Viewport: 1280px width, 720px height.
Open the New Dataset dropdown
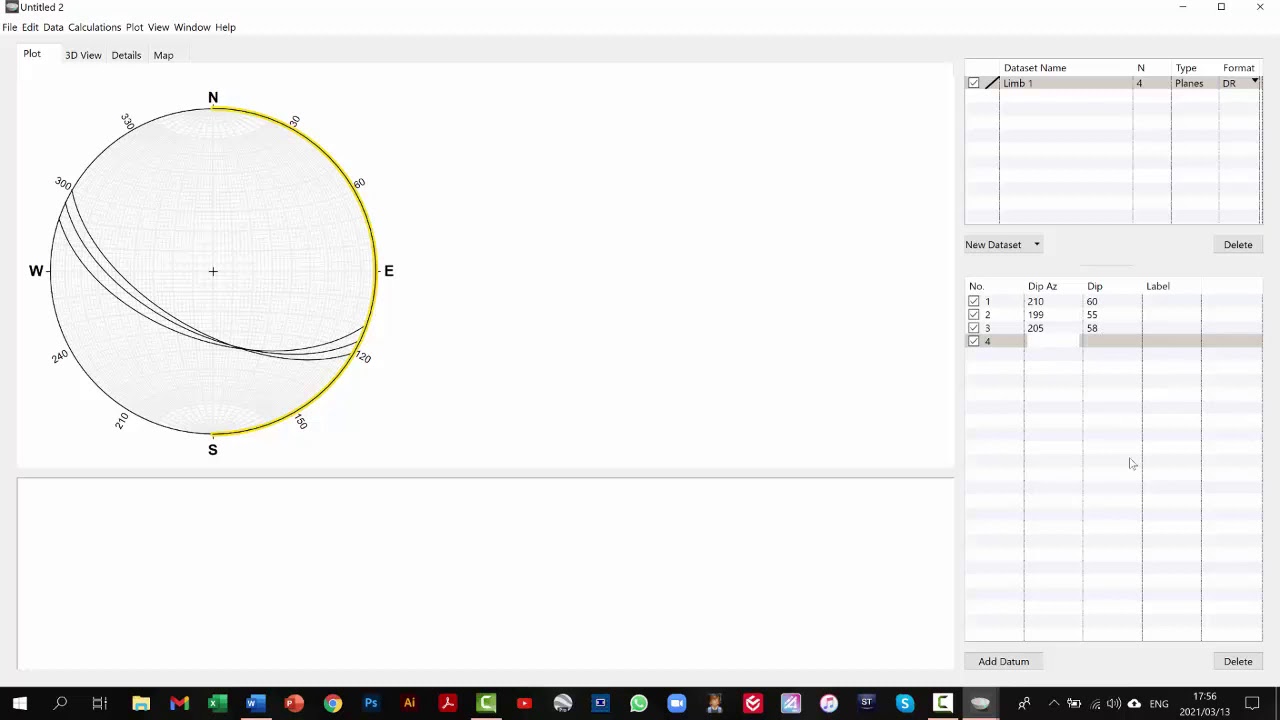[x=1002, y=245]
